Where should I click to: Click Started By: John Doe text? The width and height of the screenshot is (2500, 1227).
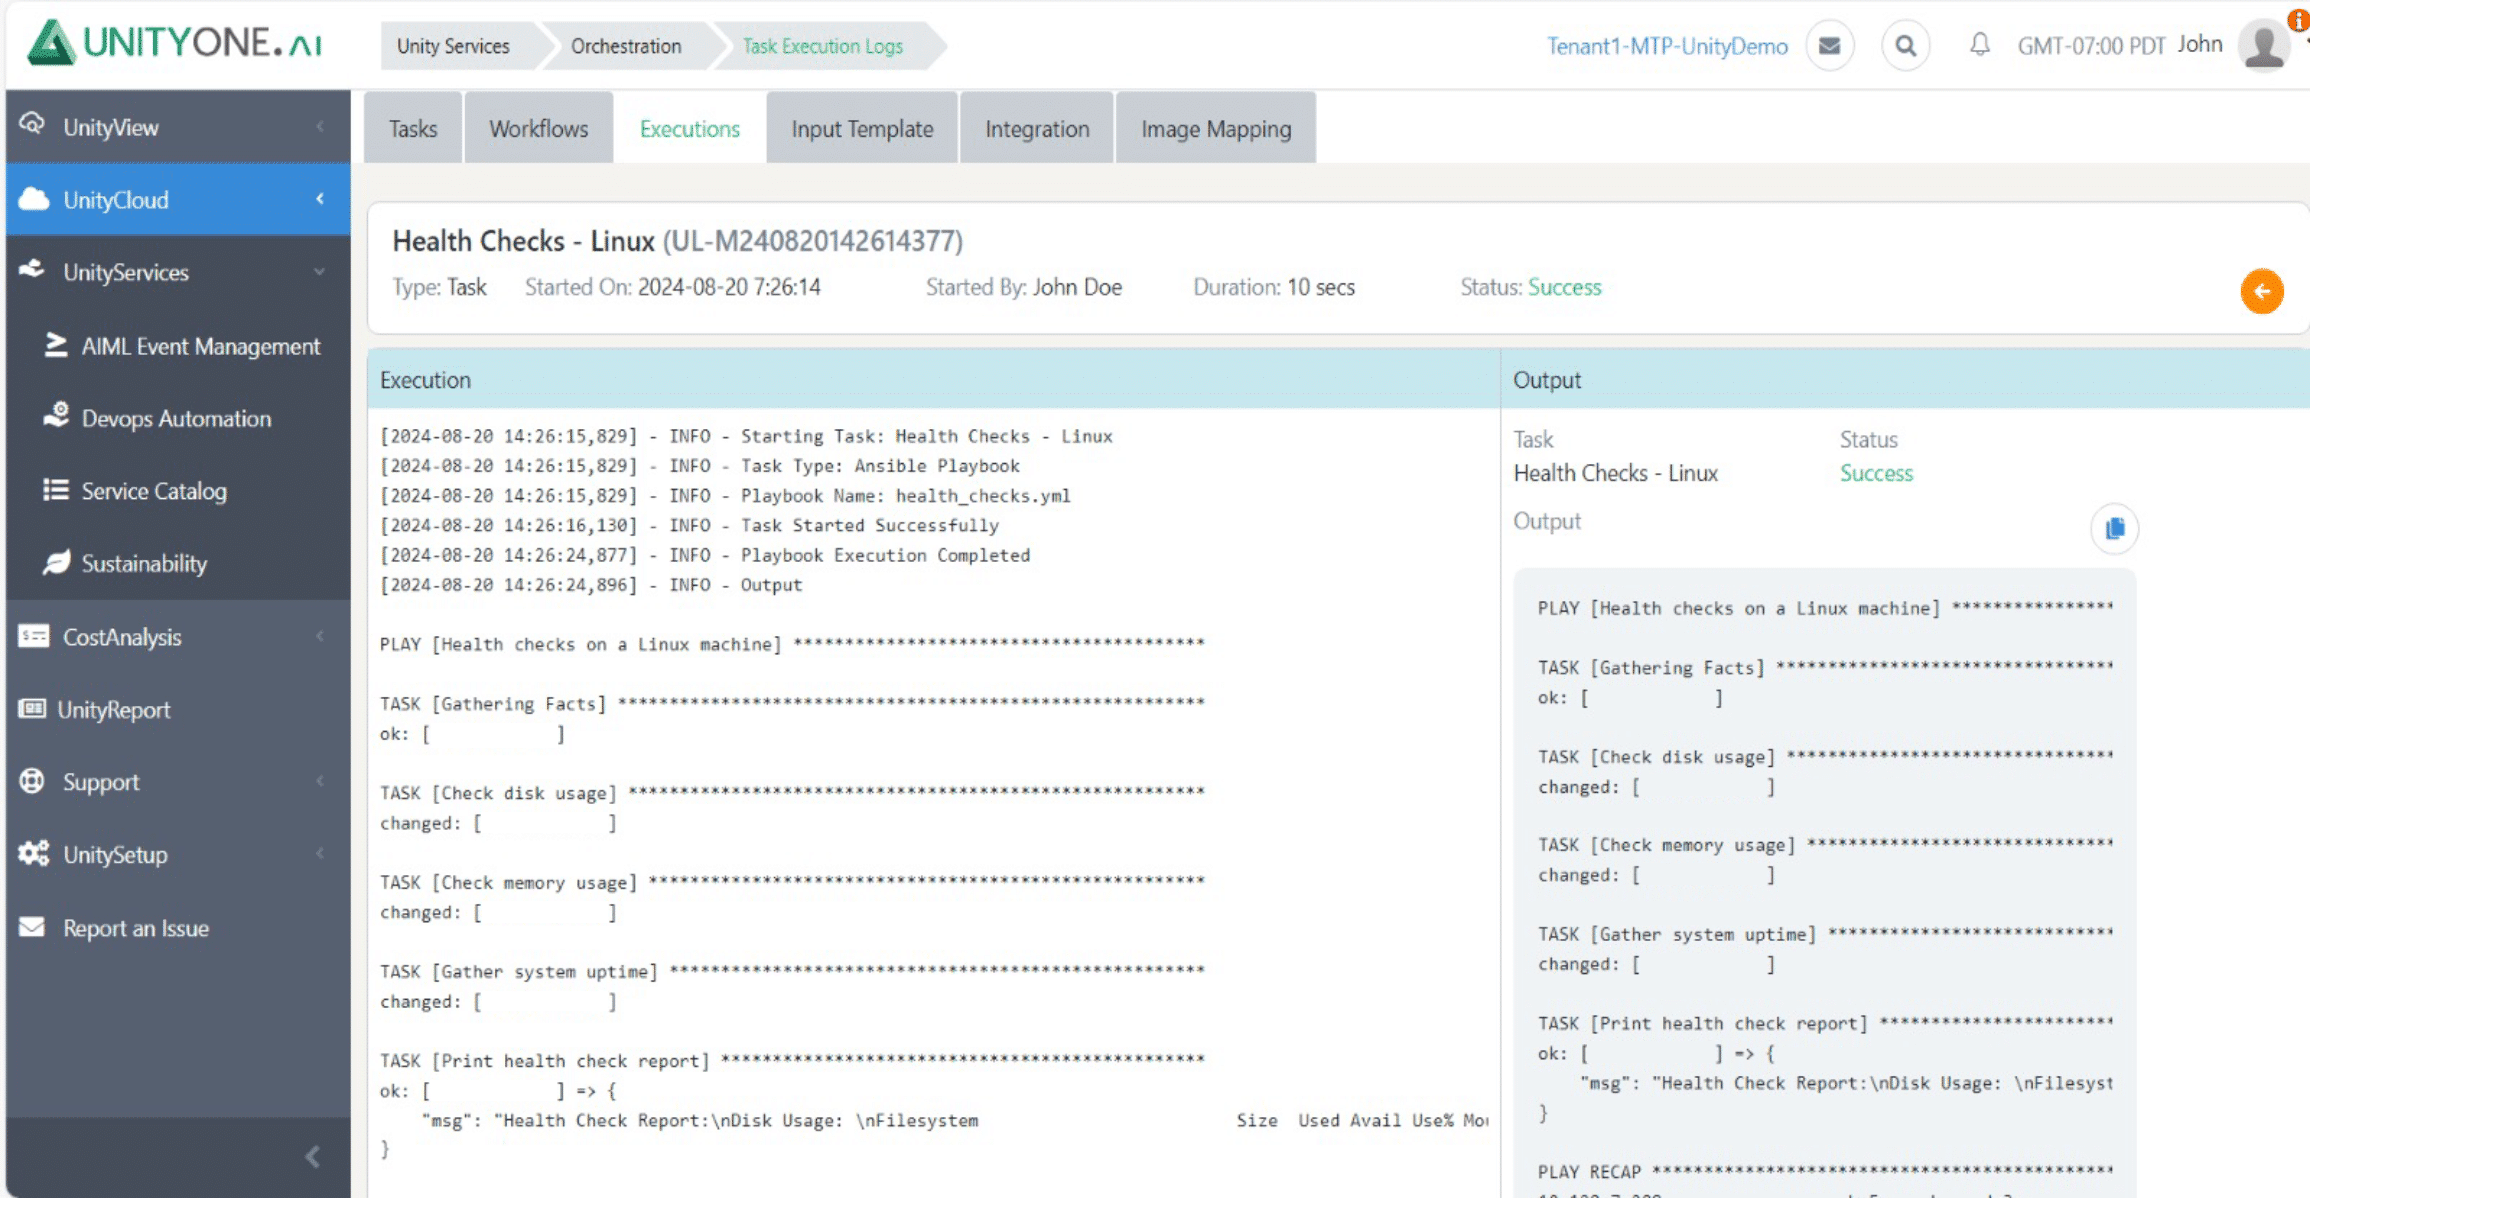[1024, 287]
